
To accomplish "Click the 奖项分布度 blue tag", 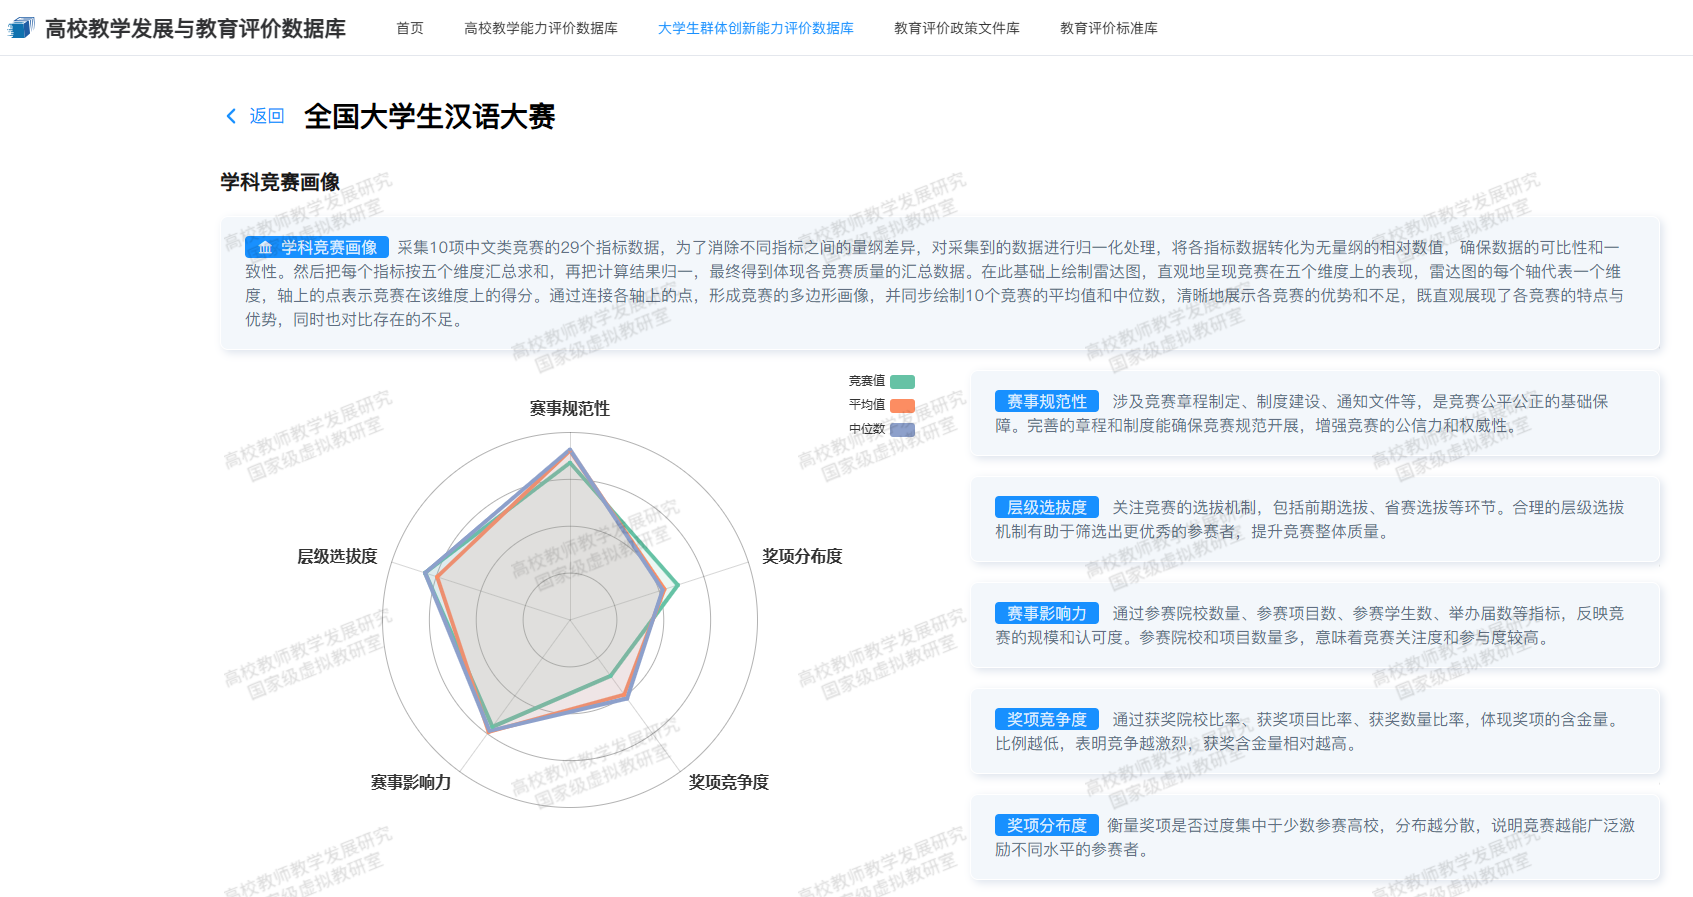I will [x=1047, y=825].
